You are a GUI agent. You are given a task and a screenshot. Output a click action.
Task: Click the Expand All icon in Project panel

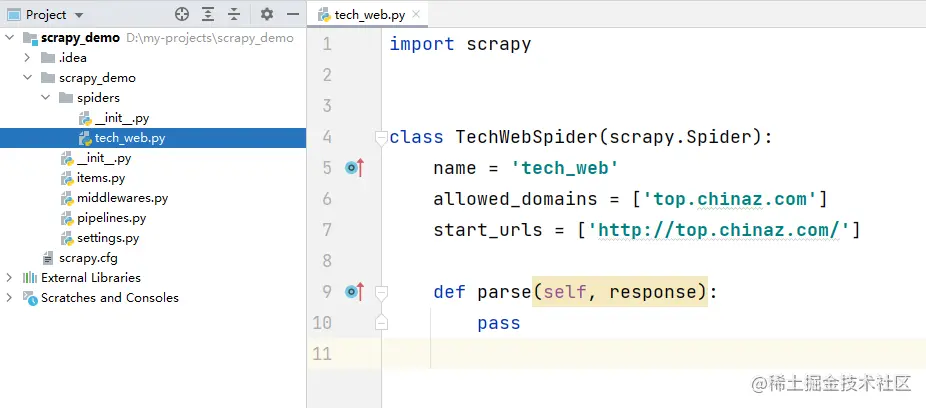tap(208, 15)
